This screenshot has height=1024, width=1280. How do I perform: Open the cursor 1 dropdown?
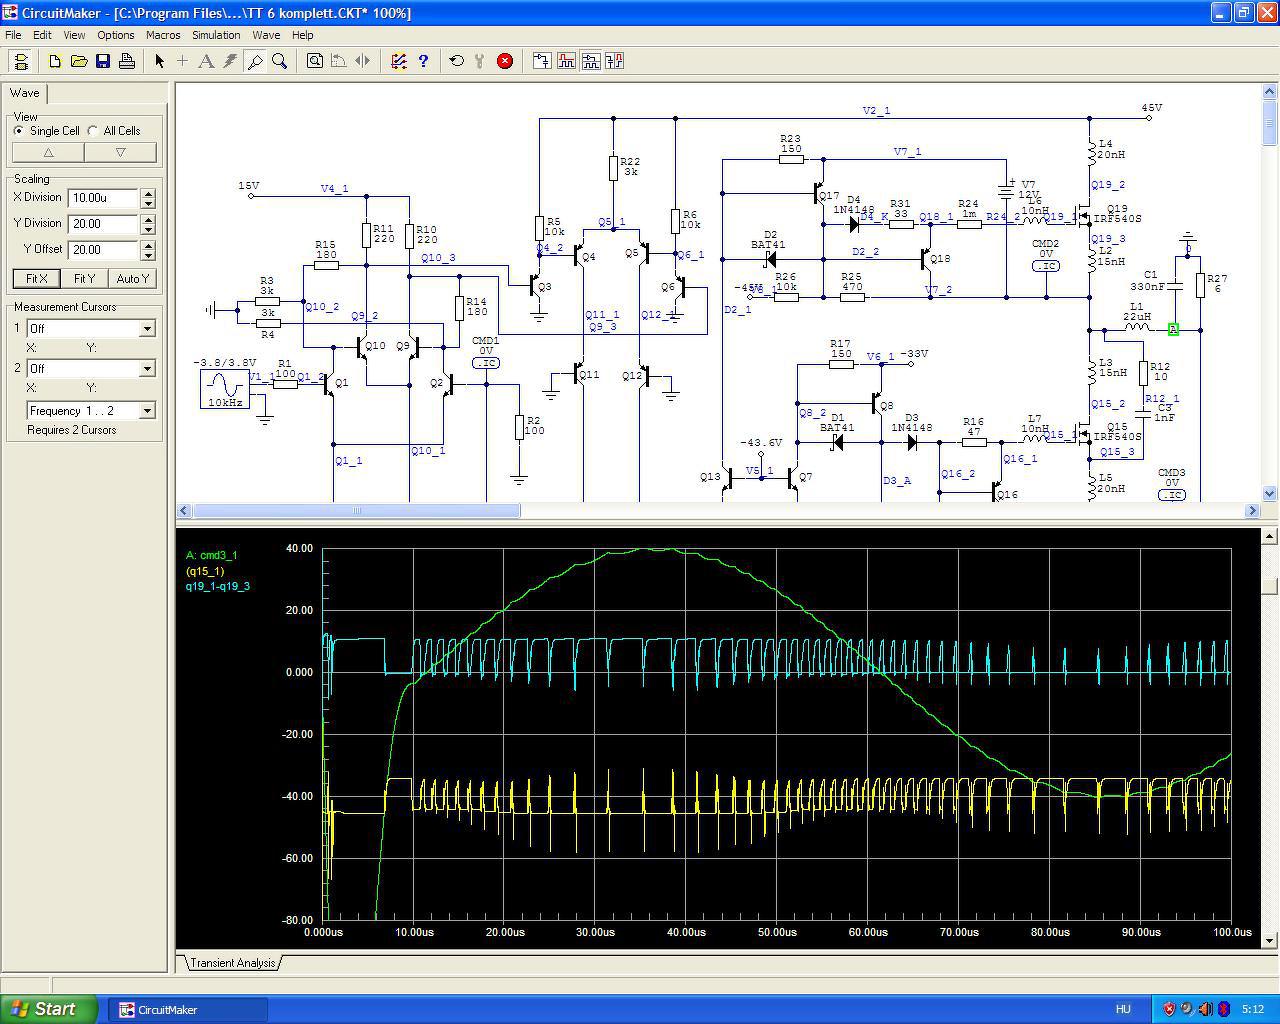(147, 329)
